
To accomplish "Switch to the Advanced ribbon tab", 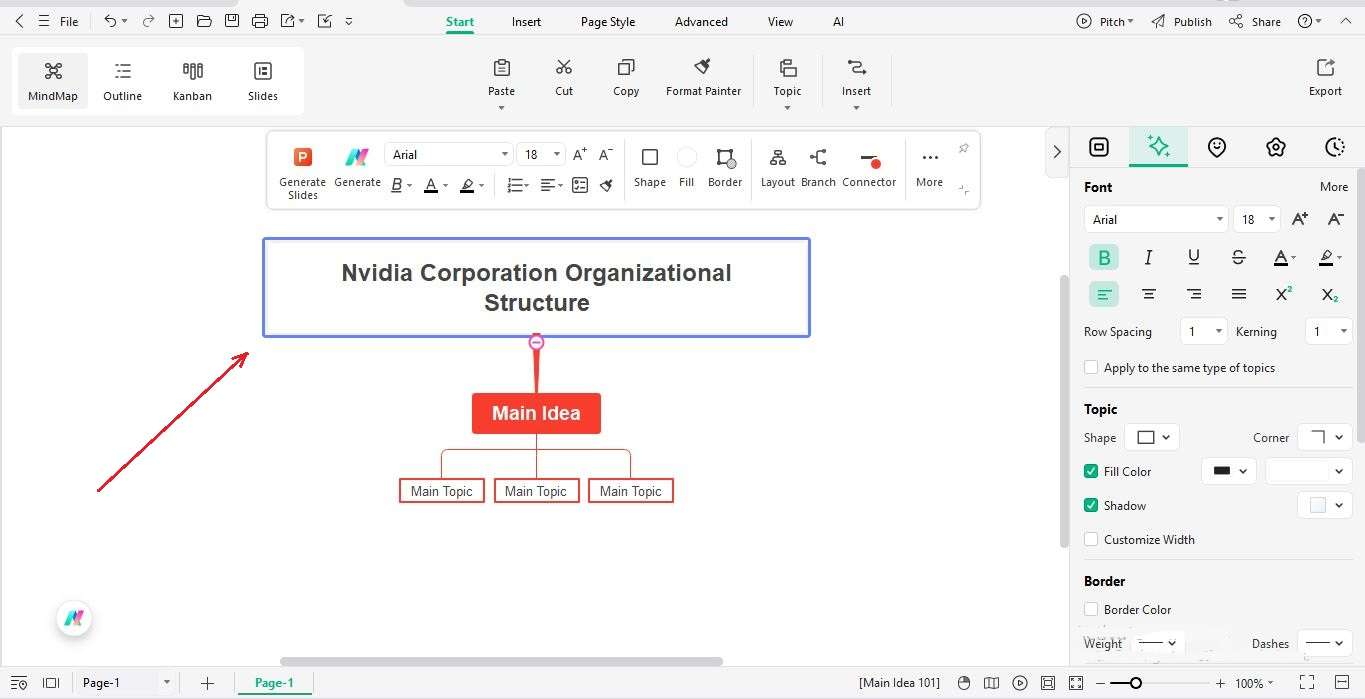I will tap(700, 21).
